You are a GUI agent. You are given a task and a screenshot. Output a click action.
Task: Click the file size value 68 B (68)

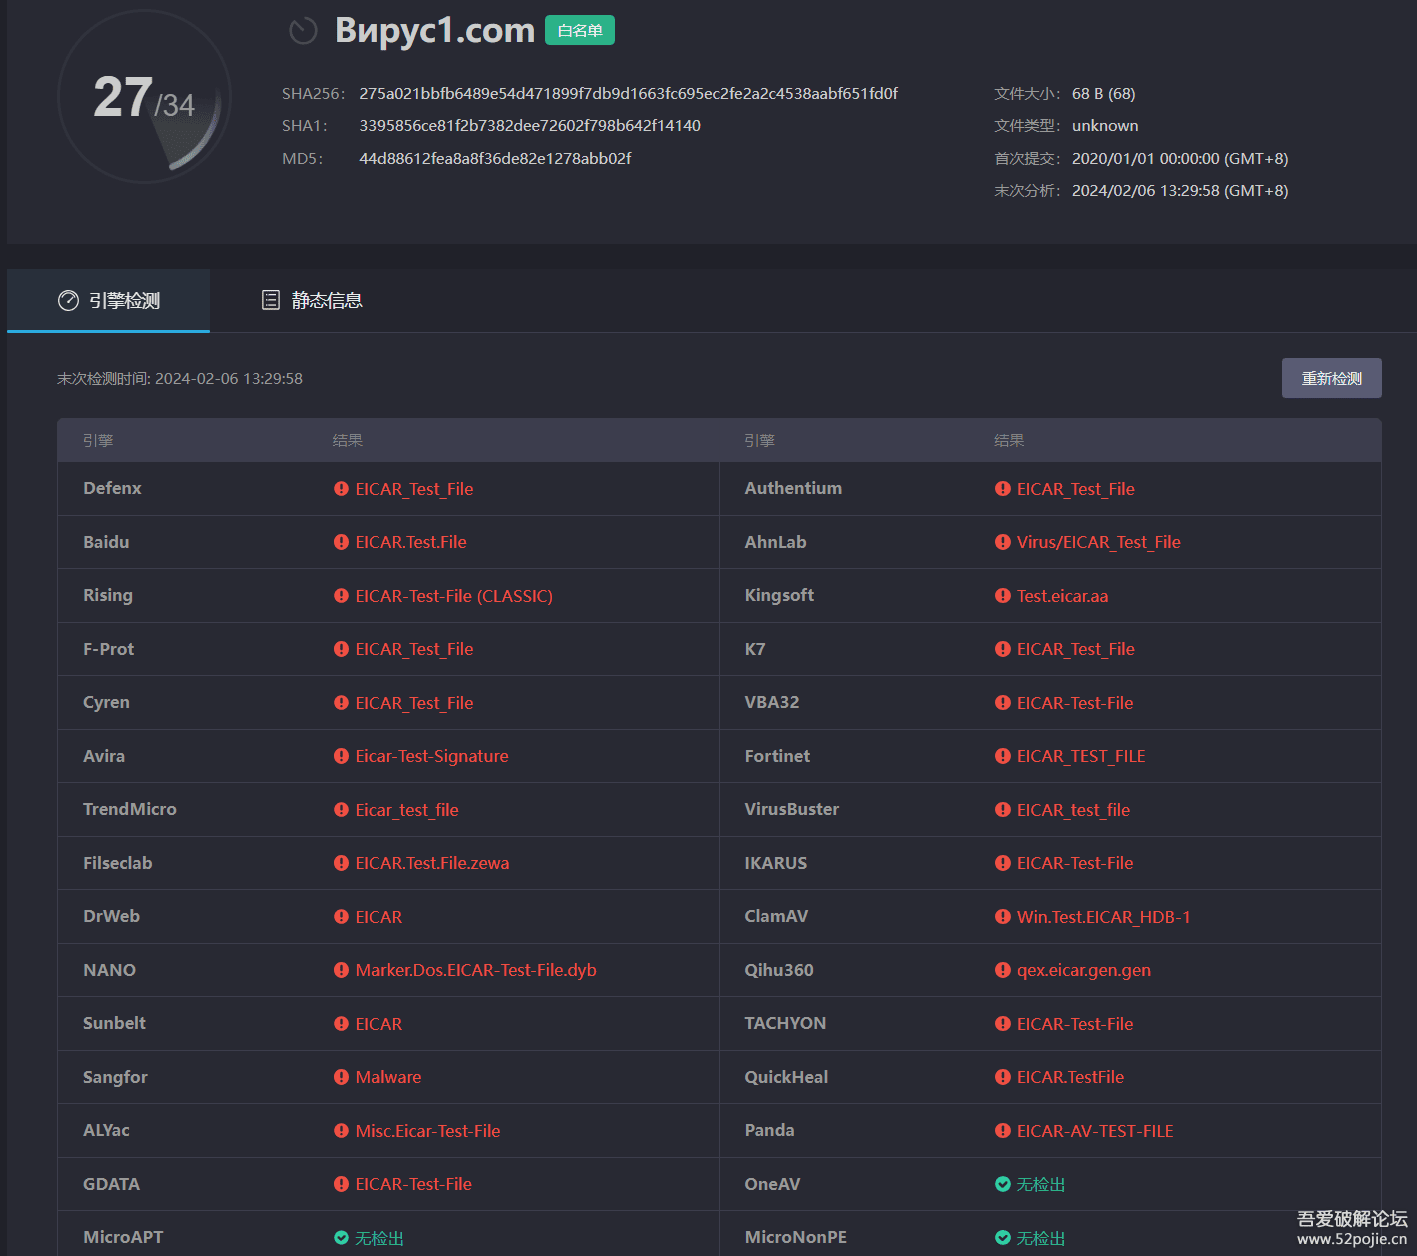(1104, 94)
